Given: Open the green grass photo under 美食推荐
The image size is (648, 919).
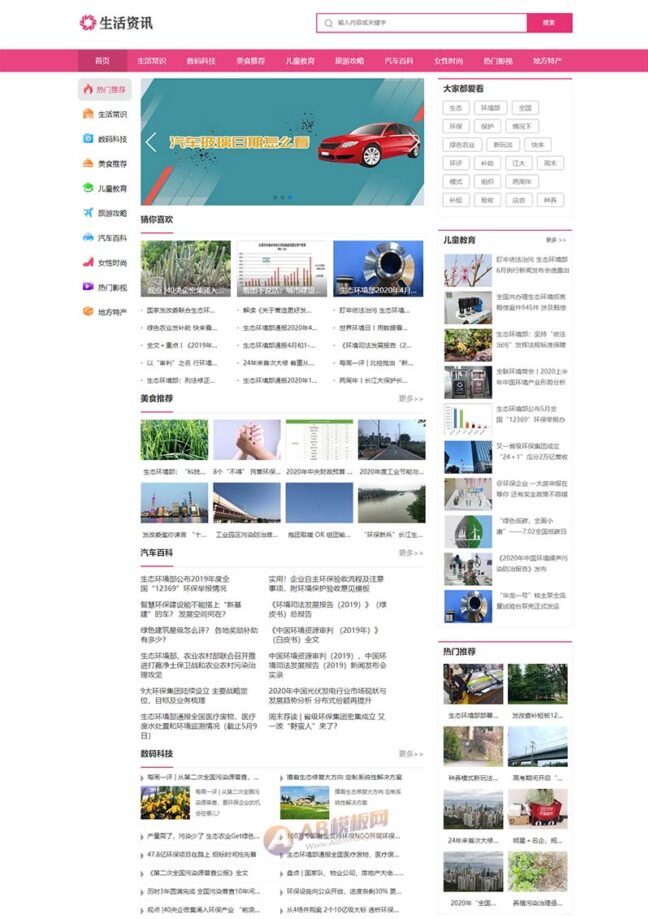Looking at the screenshot, I should [x=174, y=440].
